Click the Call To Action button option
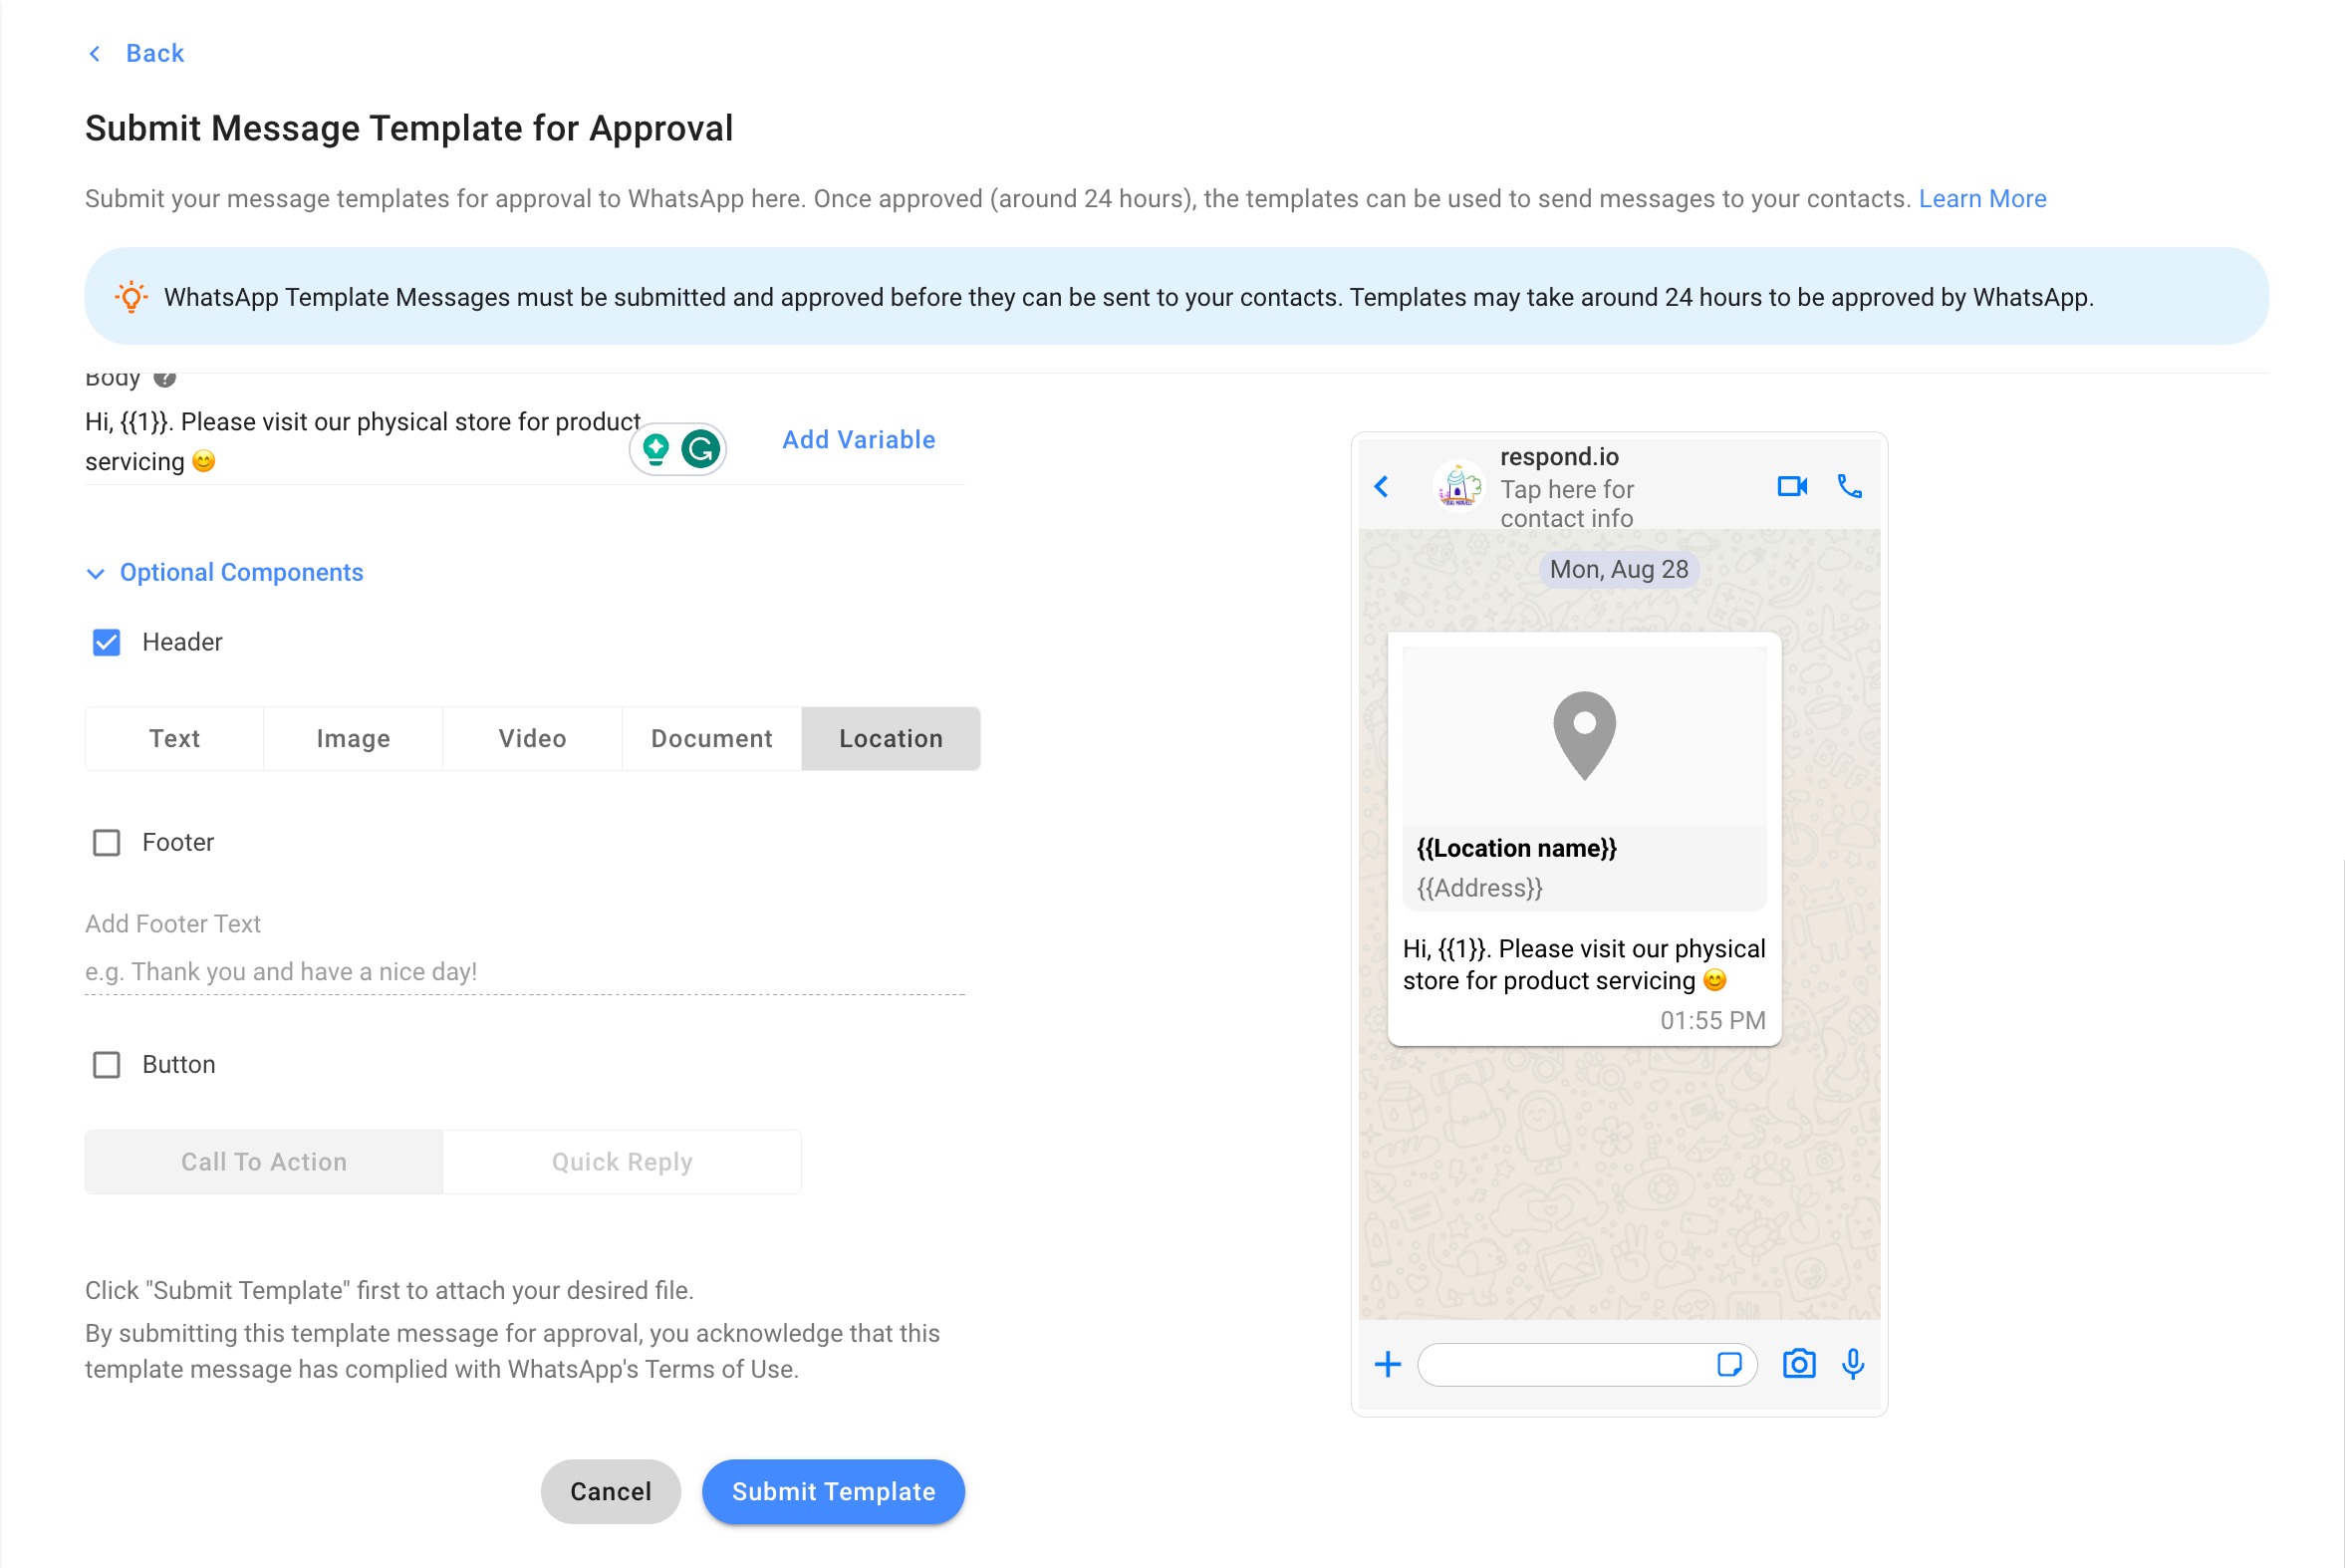Screen dimensions: 2345x1568 263,1161
